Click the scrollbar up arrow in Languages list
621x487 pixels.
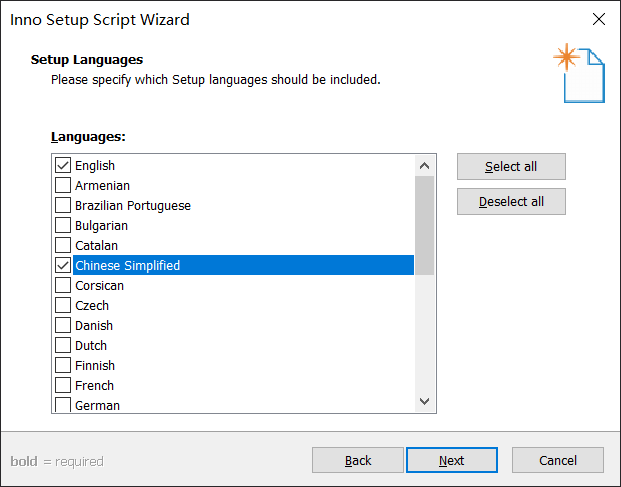tap(425, 166)
